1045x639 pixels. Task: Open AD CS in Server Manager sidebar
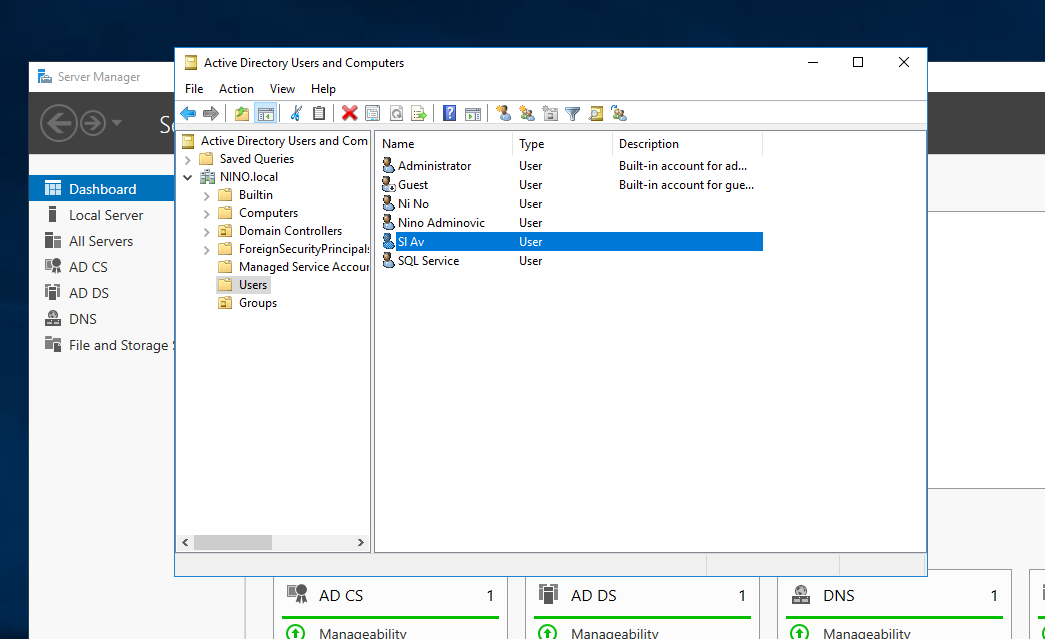(x=101, y=267)
